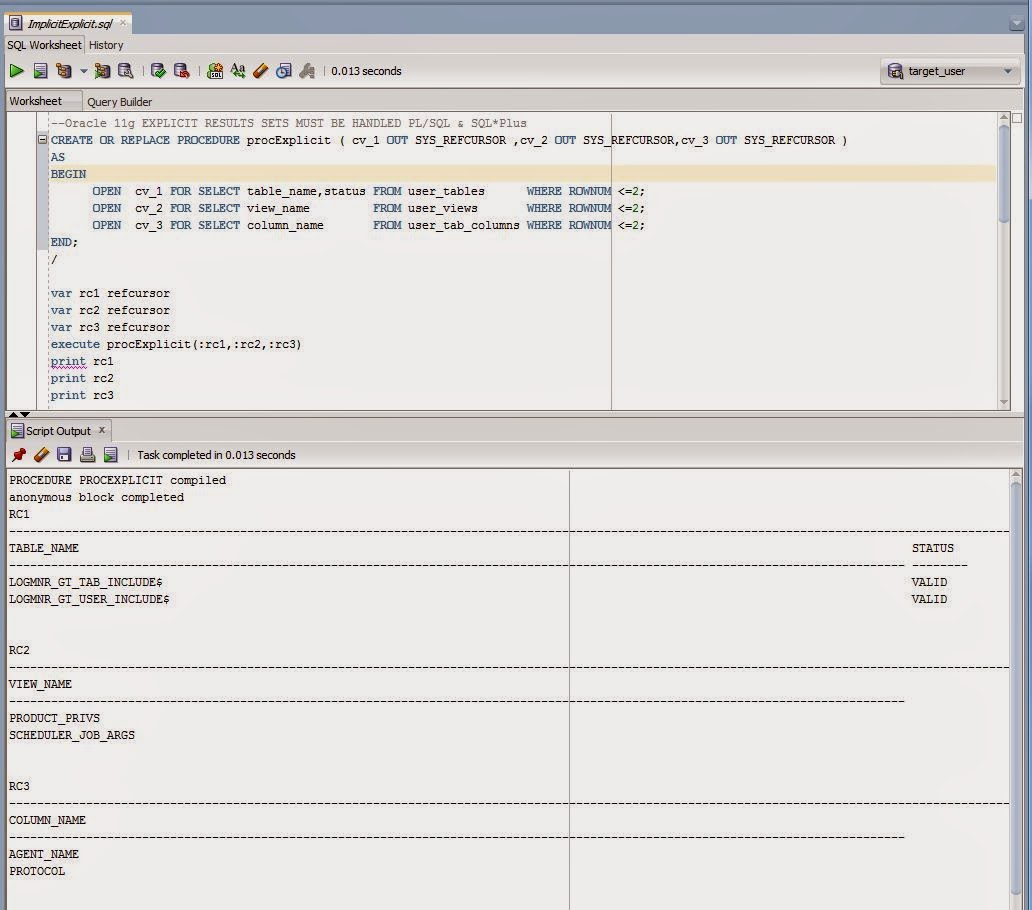Viewport: 1032px width, 910px height.
Task: Click the Autotrace icon
Action: pos(102,71)
